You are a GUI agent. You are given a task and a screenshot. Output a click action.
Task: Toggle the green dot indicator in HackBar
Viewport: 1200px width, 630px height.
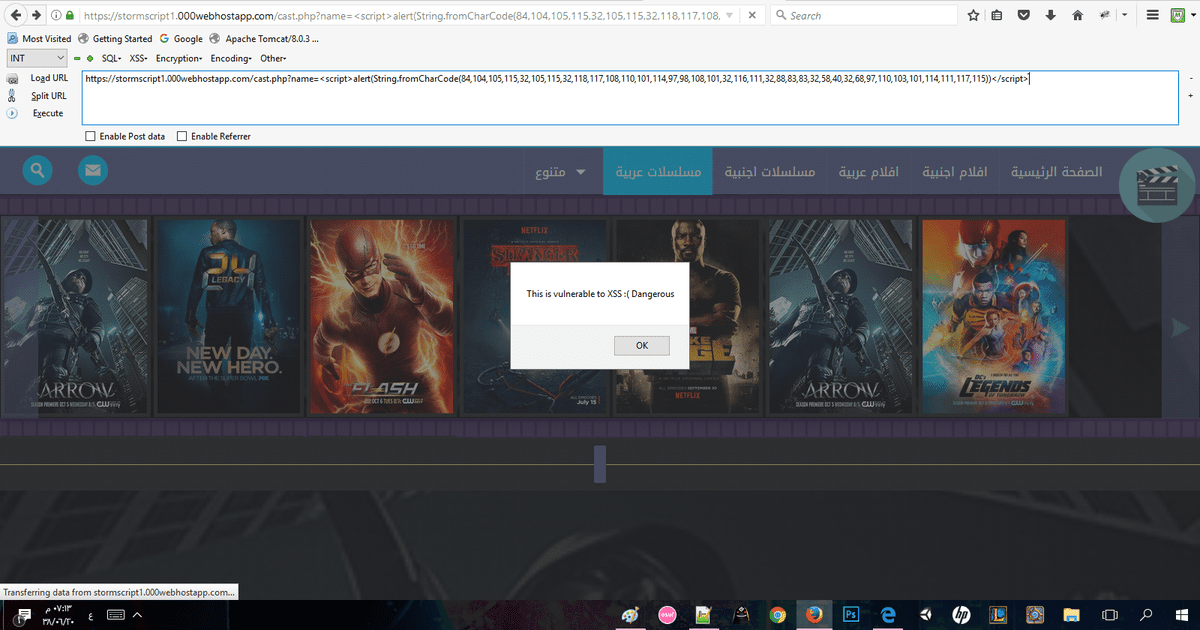(89, 58)
